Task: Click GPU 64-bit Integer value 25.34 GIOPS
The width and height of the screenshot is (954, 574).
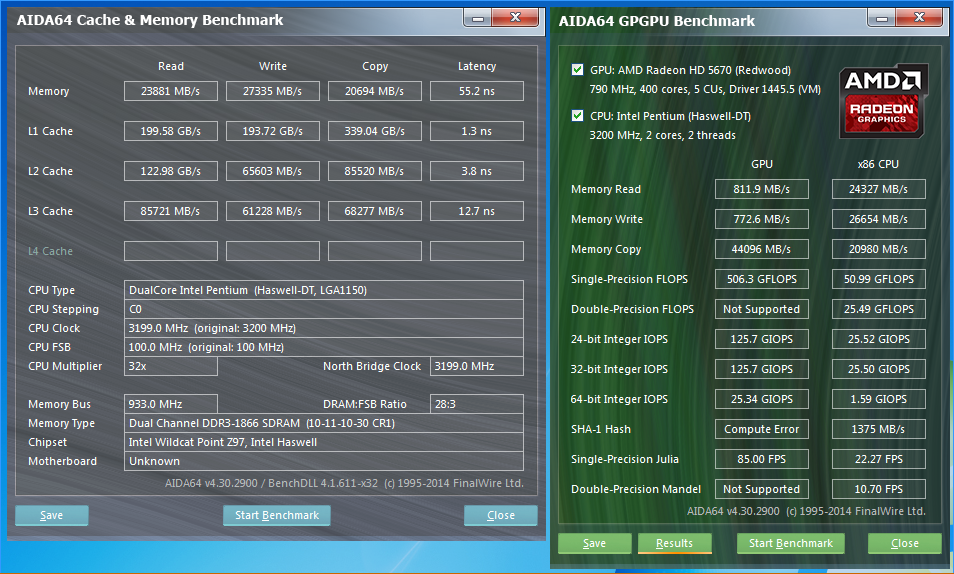Action: coord(762,399)
